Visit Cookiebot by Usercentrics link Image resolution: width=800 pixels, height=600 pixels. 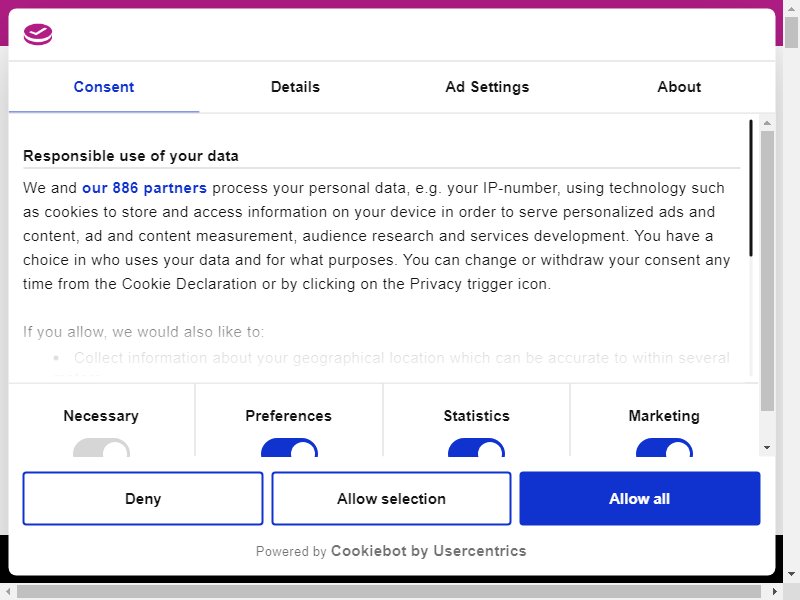[429, 551]
